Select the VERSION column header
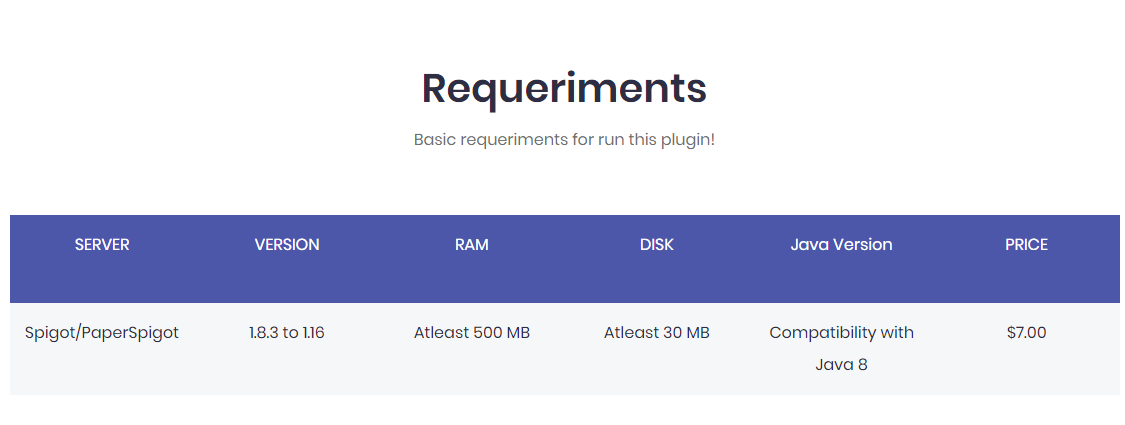This screenshot has height=425, width=1125. coord(287,244)
